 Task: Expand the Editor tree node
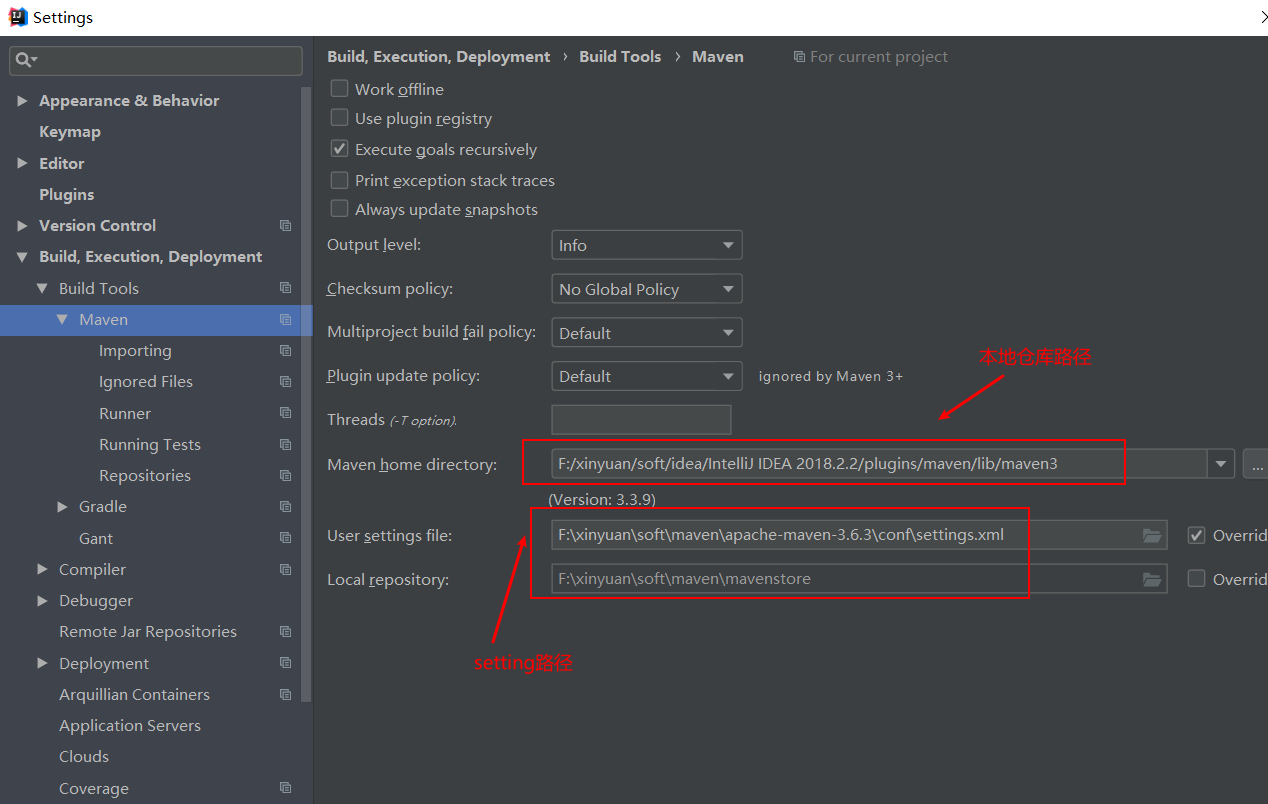(22, 163)
